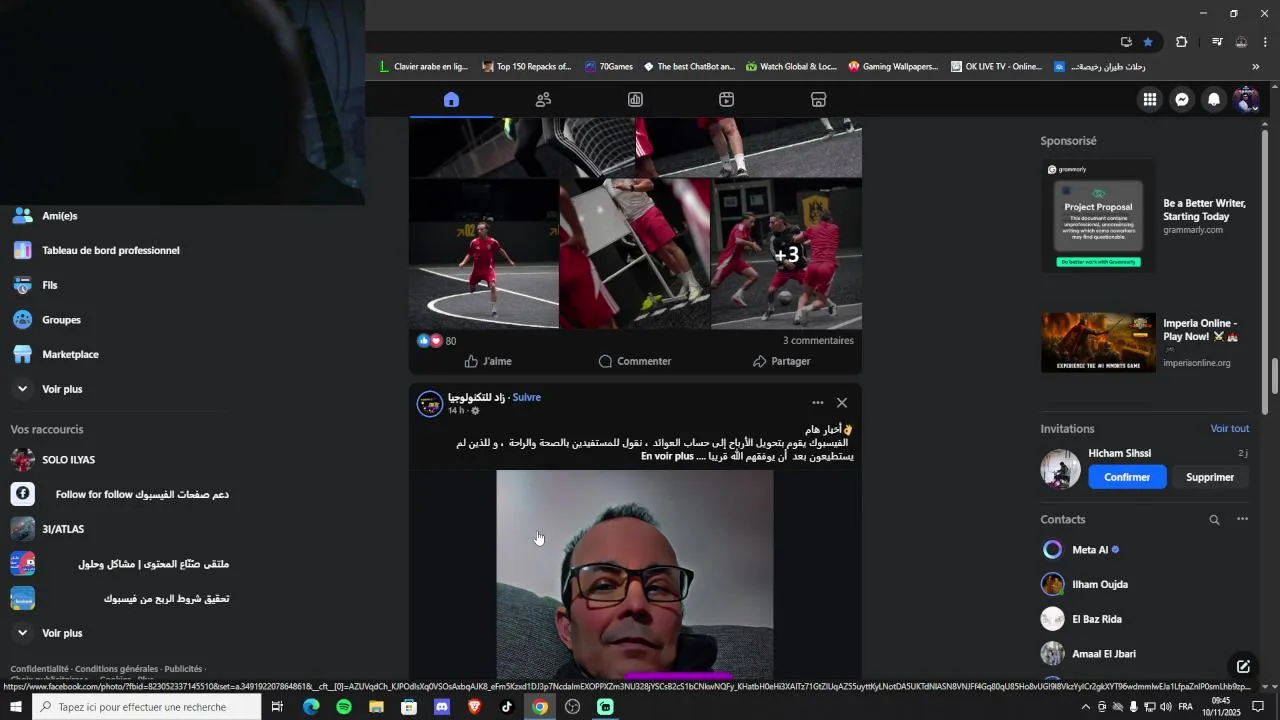Screen dimensions: 1280x720
Task: Click the taskbar search box
Action: (x=148, y=707)
